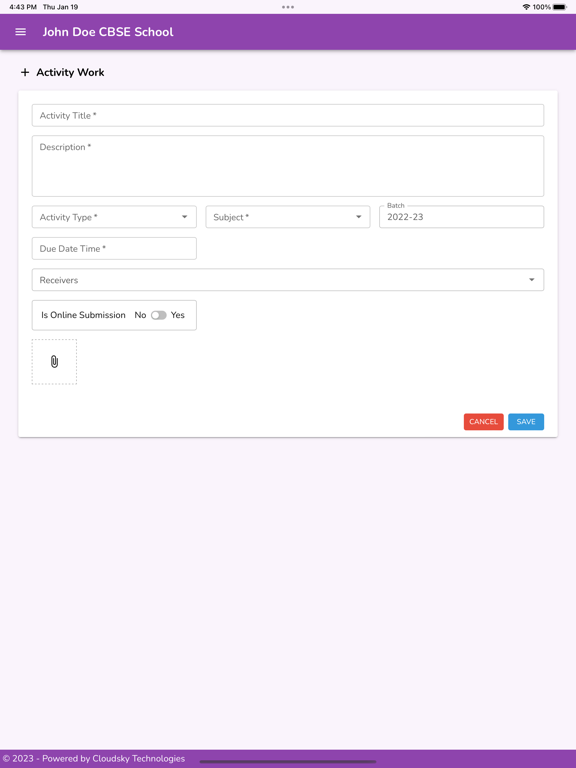This screenshot has height=768, width=576.
Task: Open the Activity Type dropdown
Action: (x=114, y=217)
